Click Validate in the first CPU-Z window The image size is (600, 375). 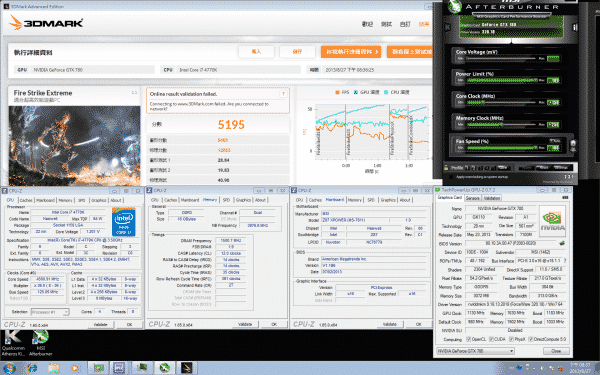point(101,324)
